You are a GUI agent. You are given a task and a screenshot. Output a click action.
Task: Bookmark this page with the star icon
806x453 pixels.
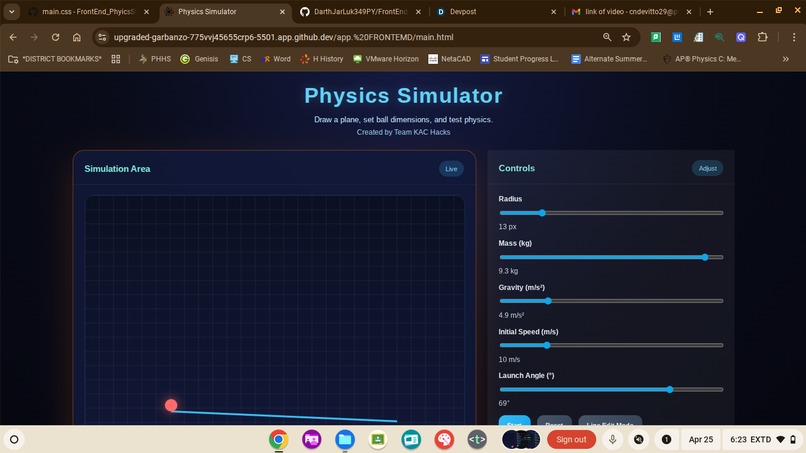626,37
